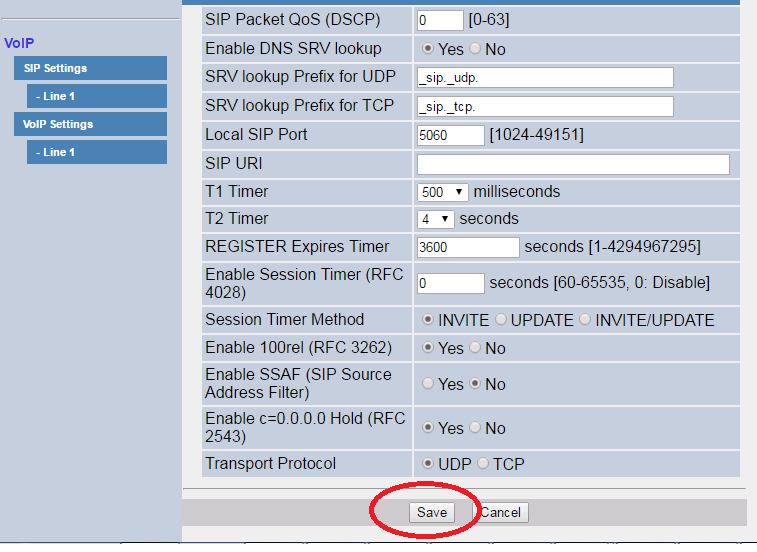757x552 pixels.
Task: Click the SIP URI text field
Action: (x=573, y=165)
